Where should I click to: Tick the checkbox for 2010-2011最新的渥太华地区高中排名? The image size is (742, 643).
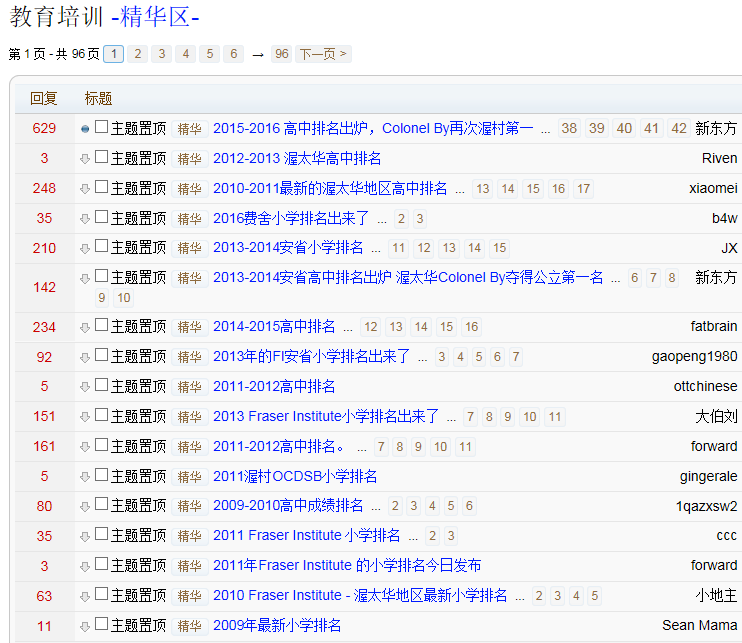101,188
